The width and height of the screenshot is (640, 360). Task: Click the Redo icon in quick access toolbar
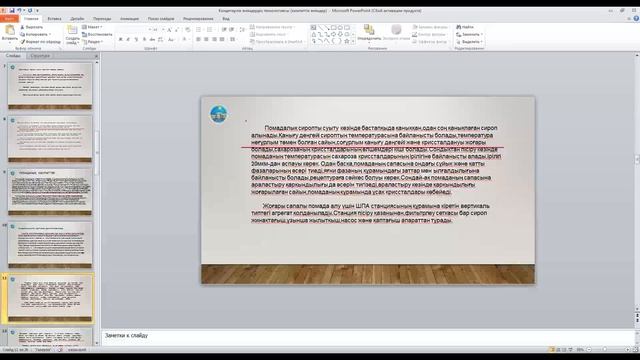(x=30, y=11)
